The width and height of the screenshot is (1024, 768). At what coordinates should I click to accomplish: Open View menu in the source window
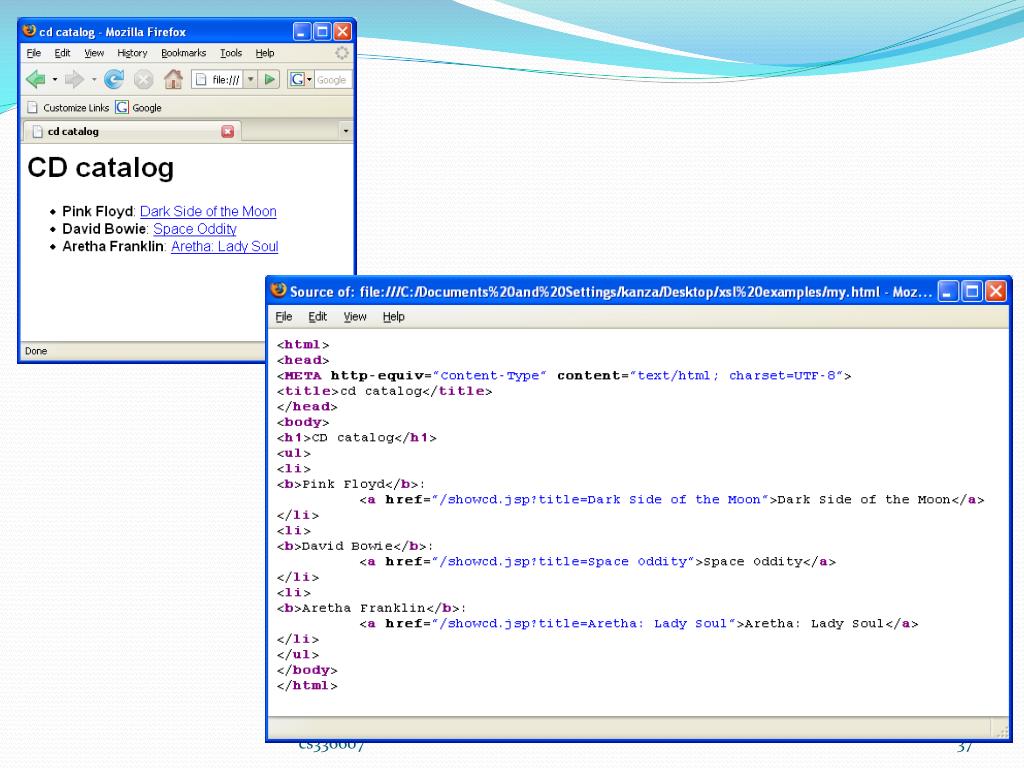(x=355, y=317)
